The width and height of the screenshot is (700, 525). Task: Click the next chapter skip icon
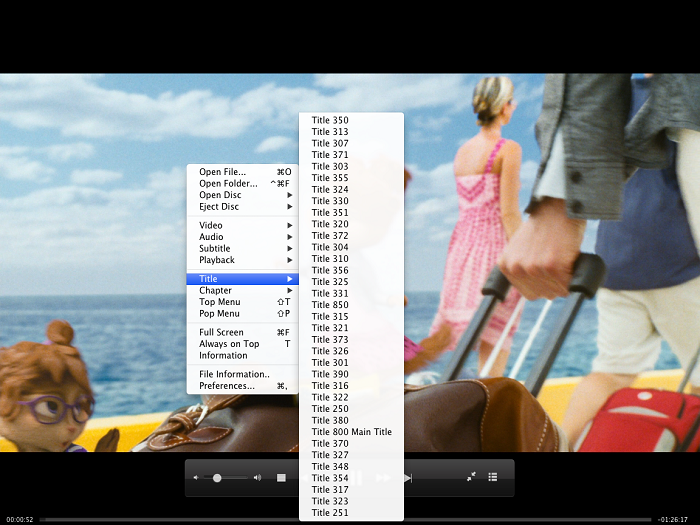[x=408, y=478]
